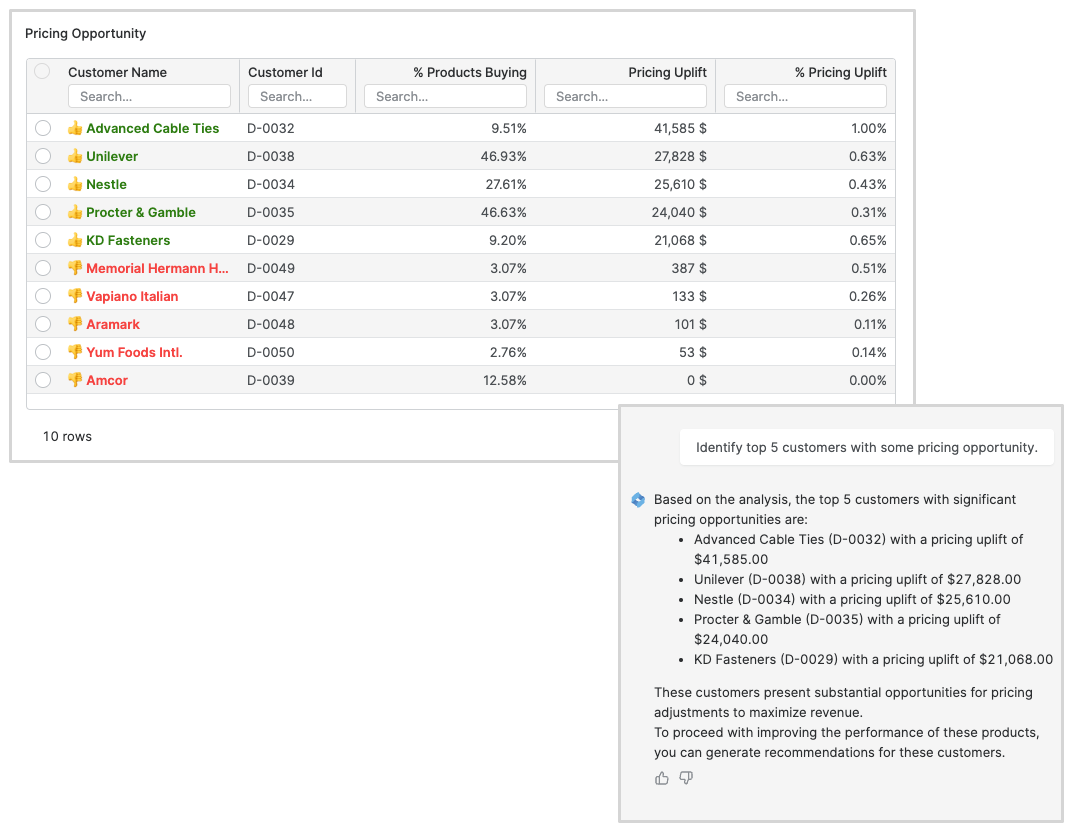
Task: Toggle the select-all circle in table header
Action: 42,71
